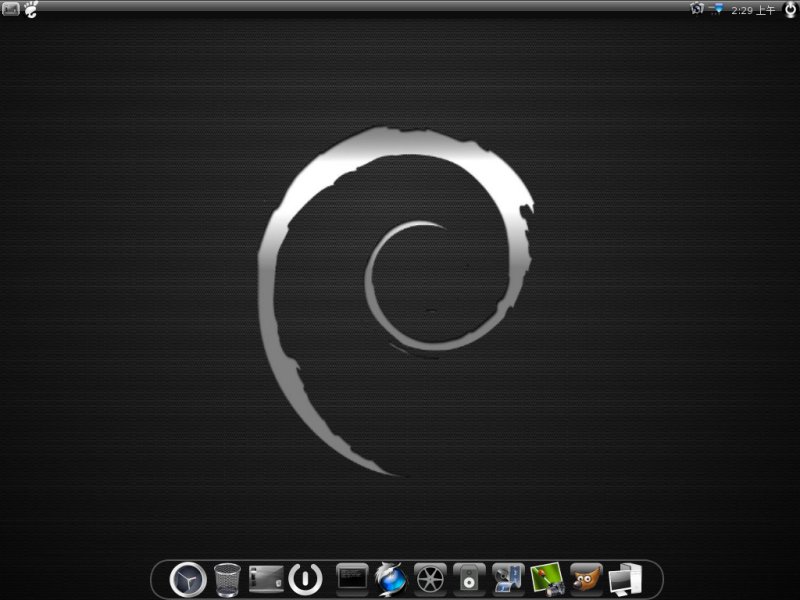
Task: Open the speaker music player icon
Action: click(469, 580)
